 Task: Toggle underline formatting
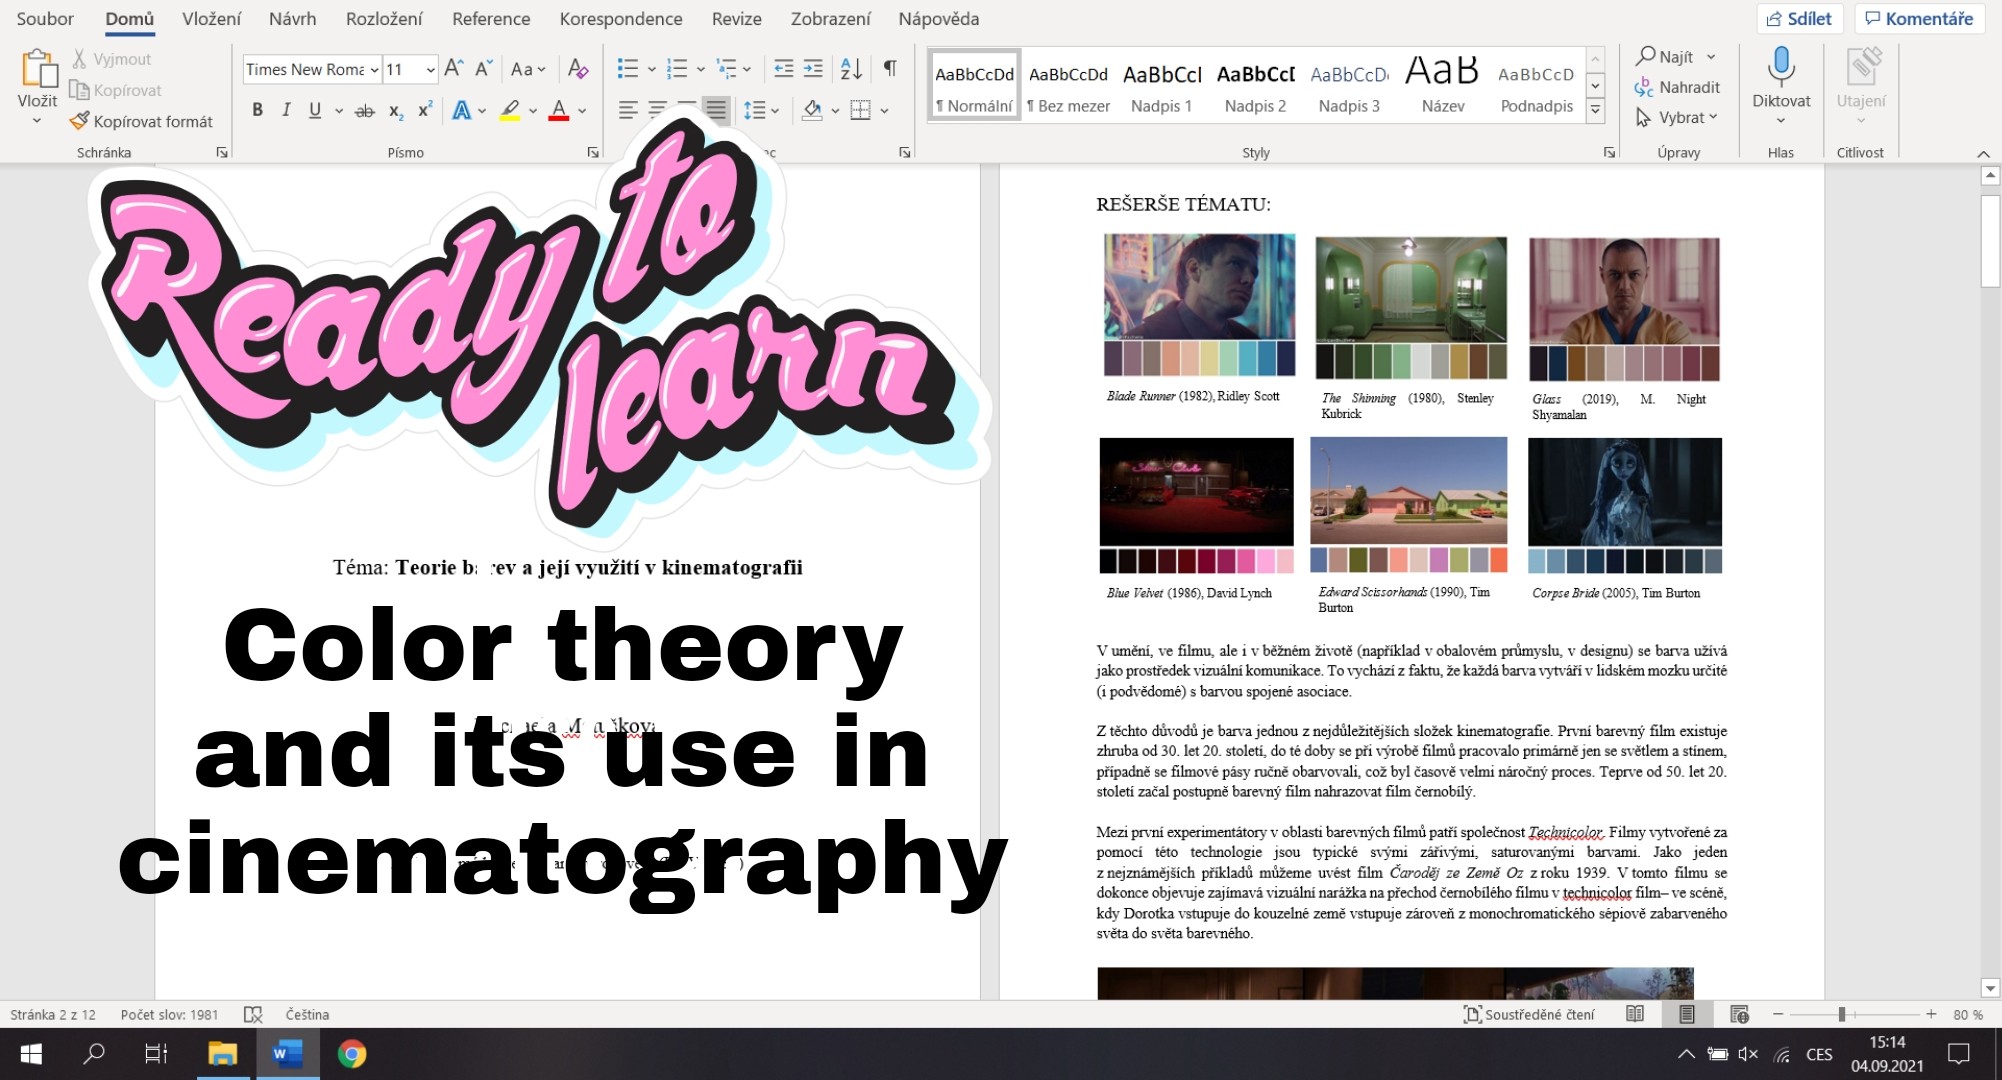coord(315,110)
